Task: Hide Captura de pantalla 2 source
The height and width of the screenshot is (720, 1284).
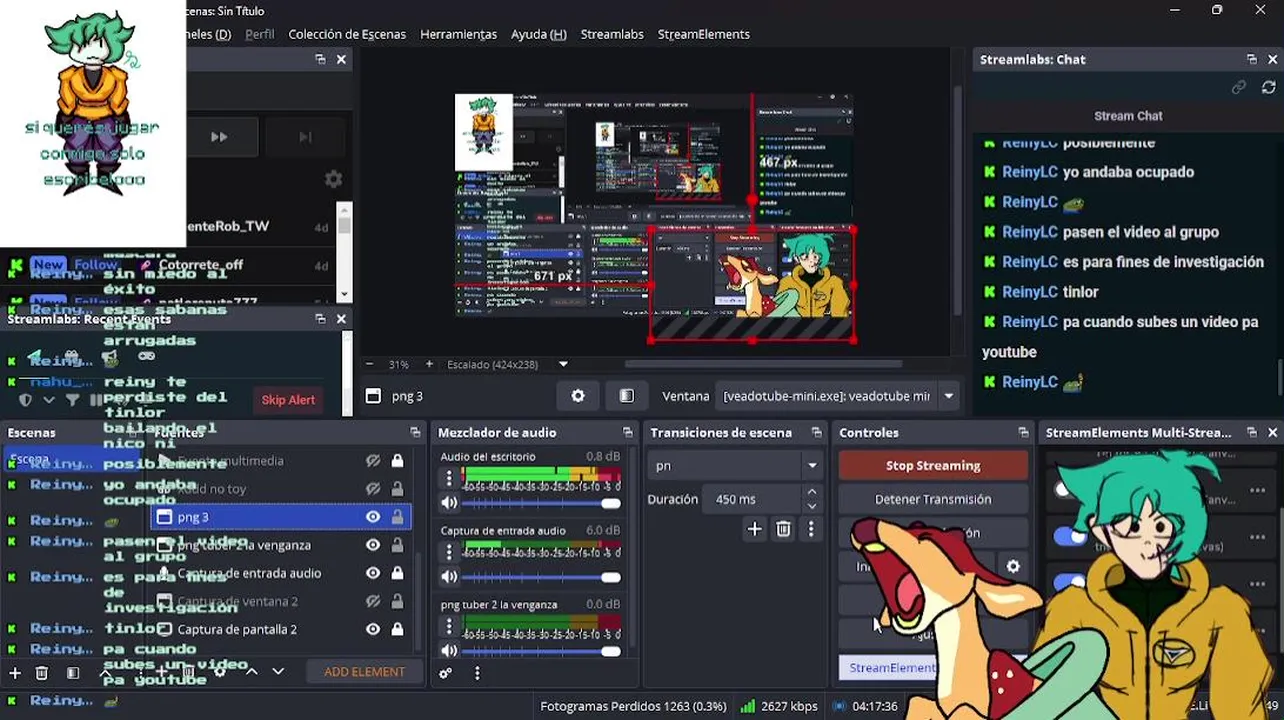Action: click(373, 629)
